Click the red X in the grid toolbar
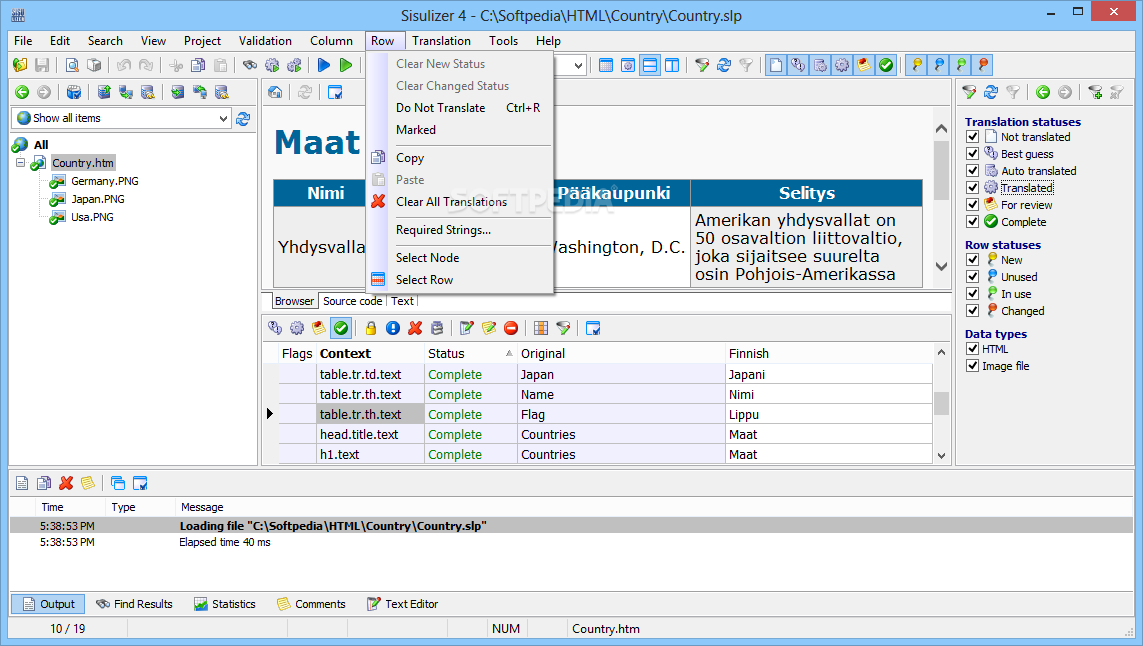Image resolution: width=1143 pixels, height=646 pixels. (416, 328)
